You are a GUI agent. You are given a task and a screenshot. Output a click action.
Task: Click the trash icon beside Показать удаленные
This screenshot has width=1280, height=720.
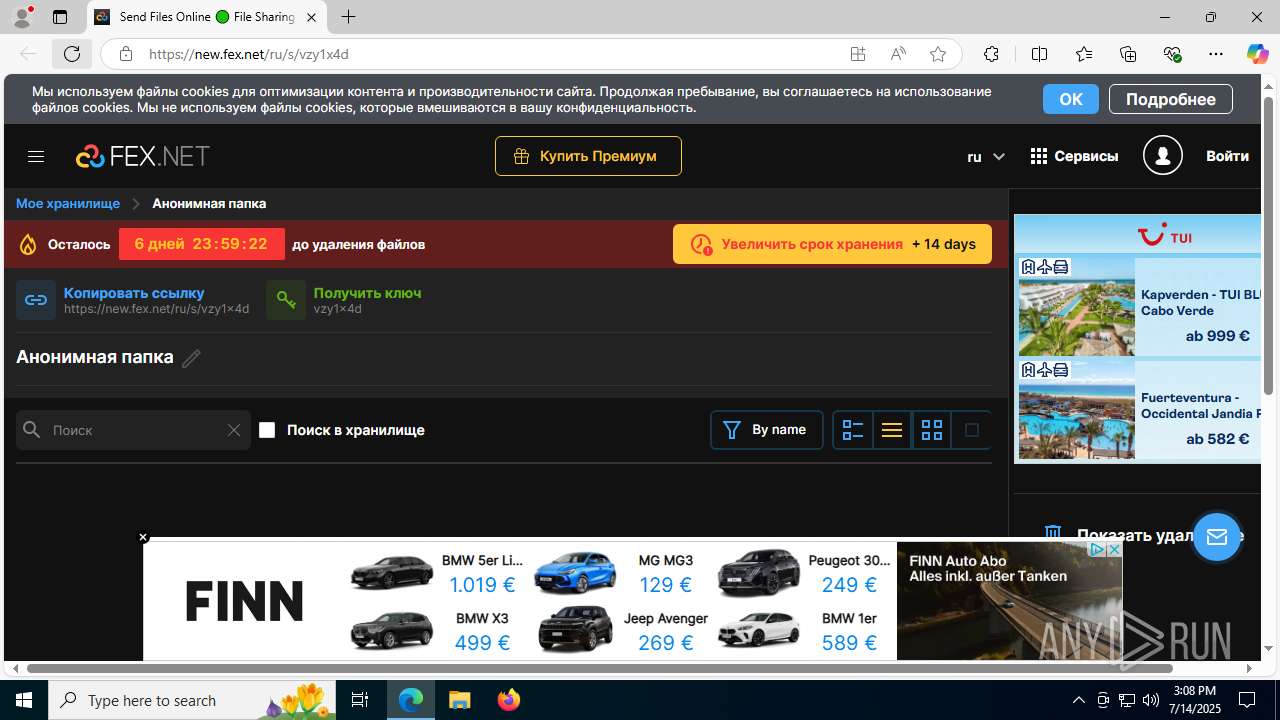[x=1052, y=533]
